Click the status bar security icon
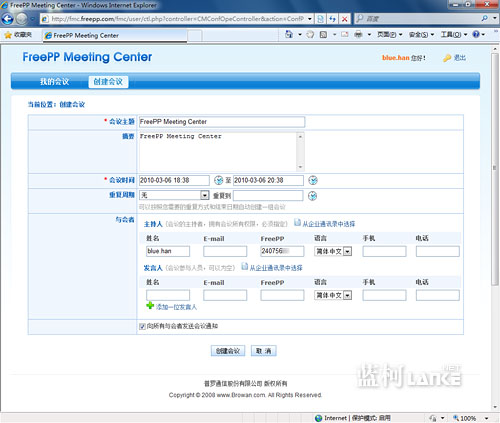 click(x=433, y=418)
